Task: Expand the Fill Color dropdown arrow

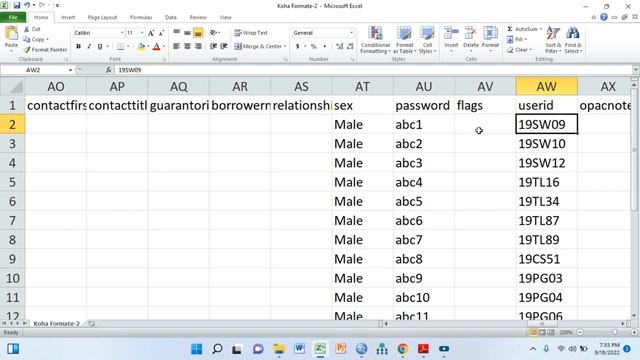Action: [148, 47]
